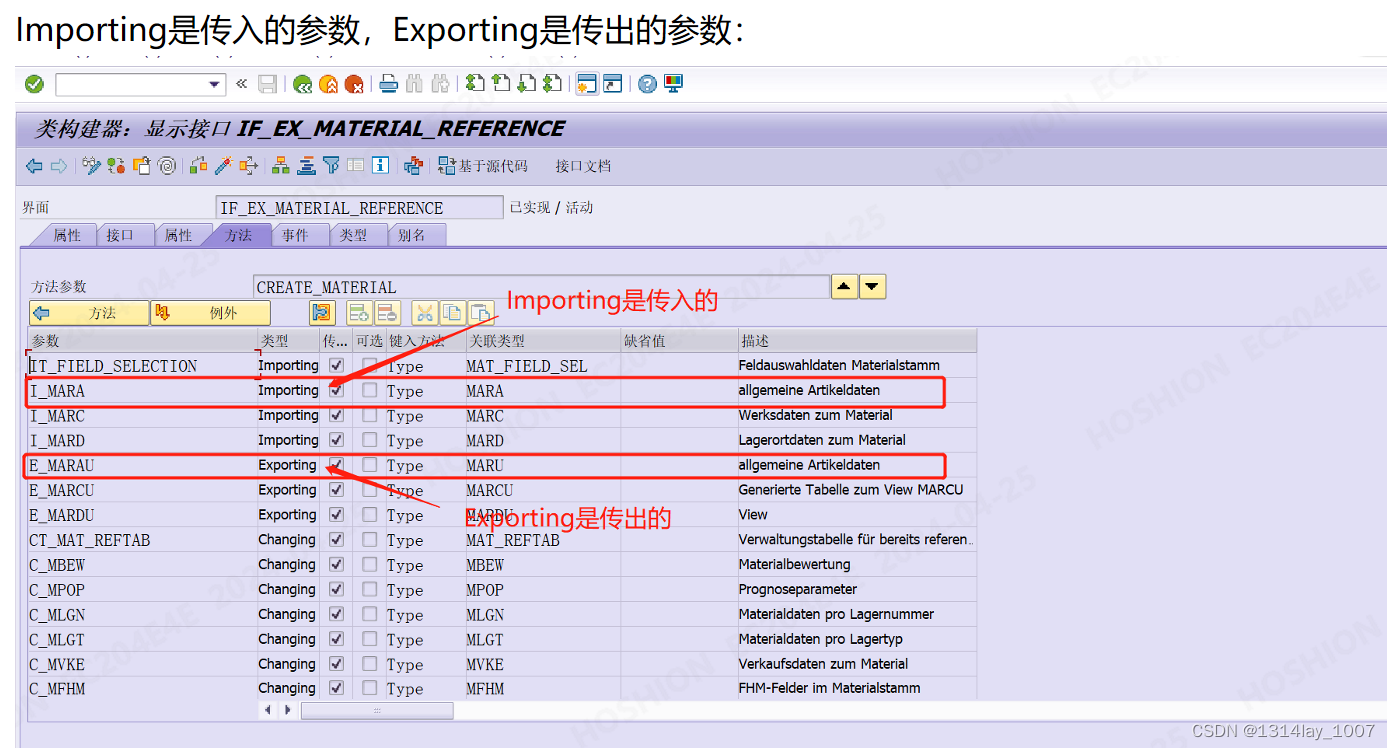The width and height of the screenshot is (1390, 750).
Task: Select the MAT_FIELD_SEL associated type cell
Action: tap(541, 366)
